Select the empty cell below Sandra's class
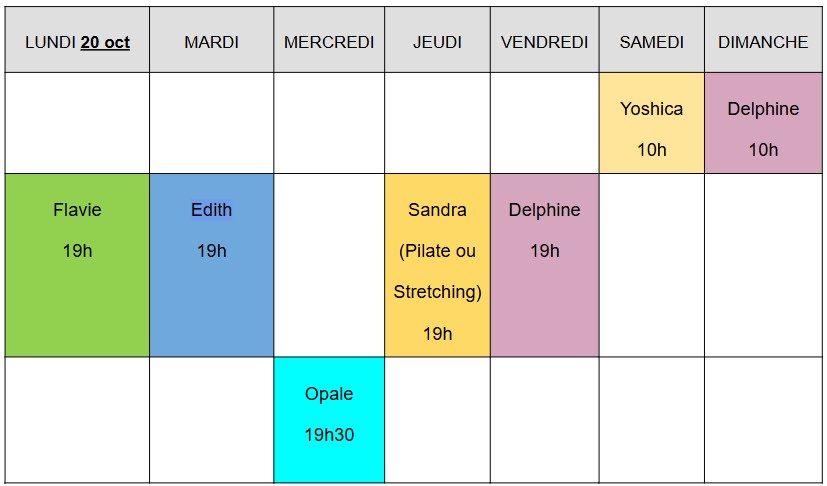This screenshot has width=827, height=486. [437, 419]
